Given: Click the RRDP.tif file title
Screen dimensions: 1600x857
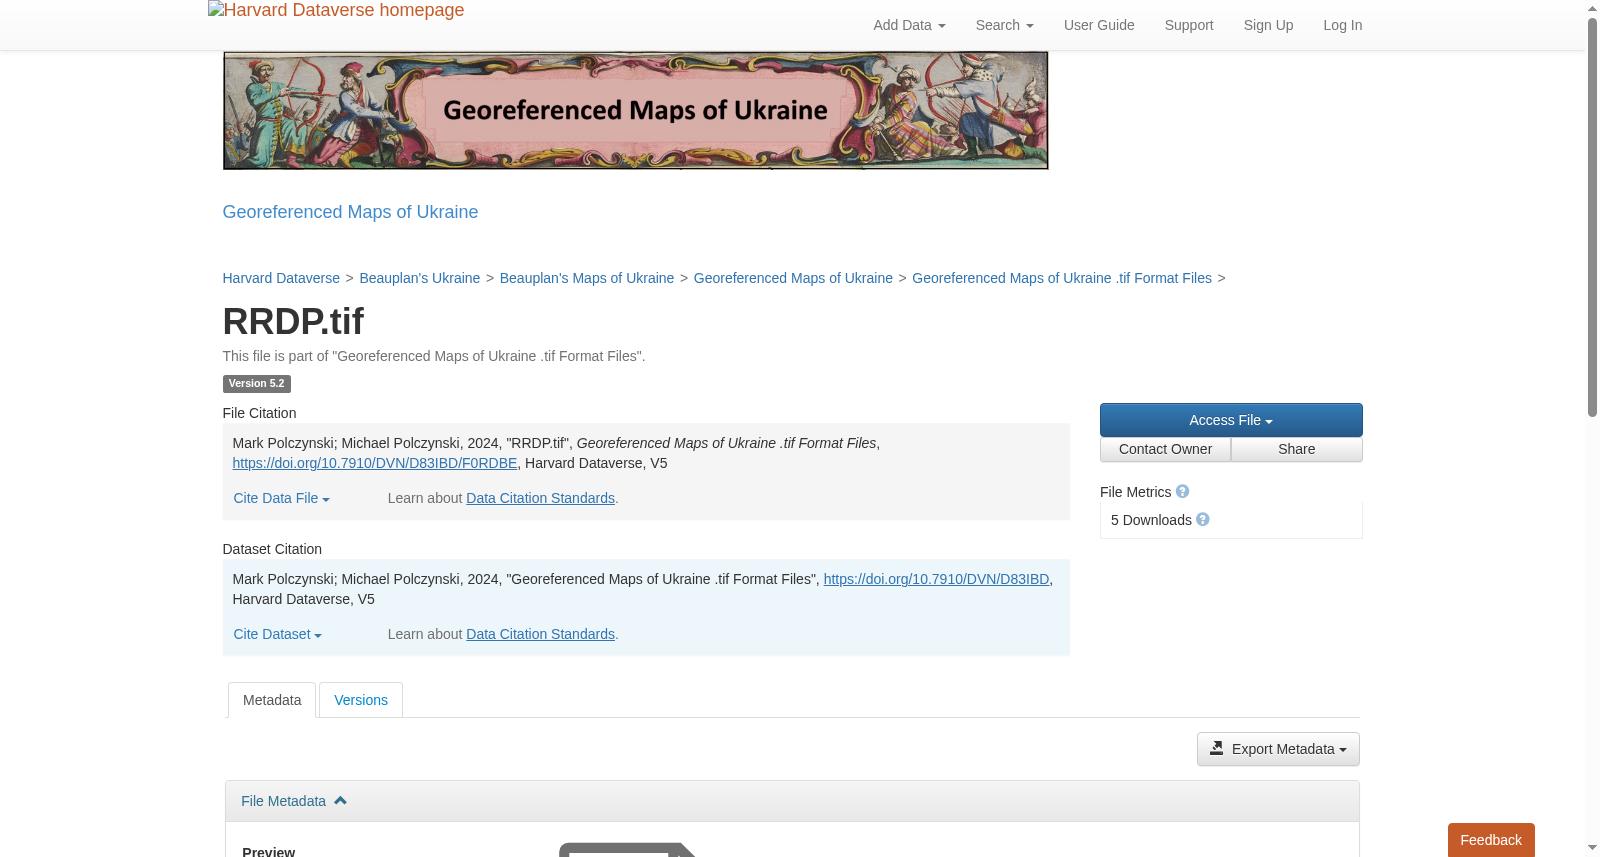Looking at the screenshot, I should click(x=293, y=321).
